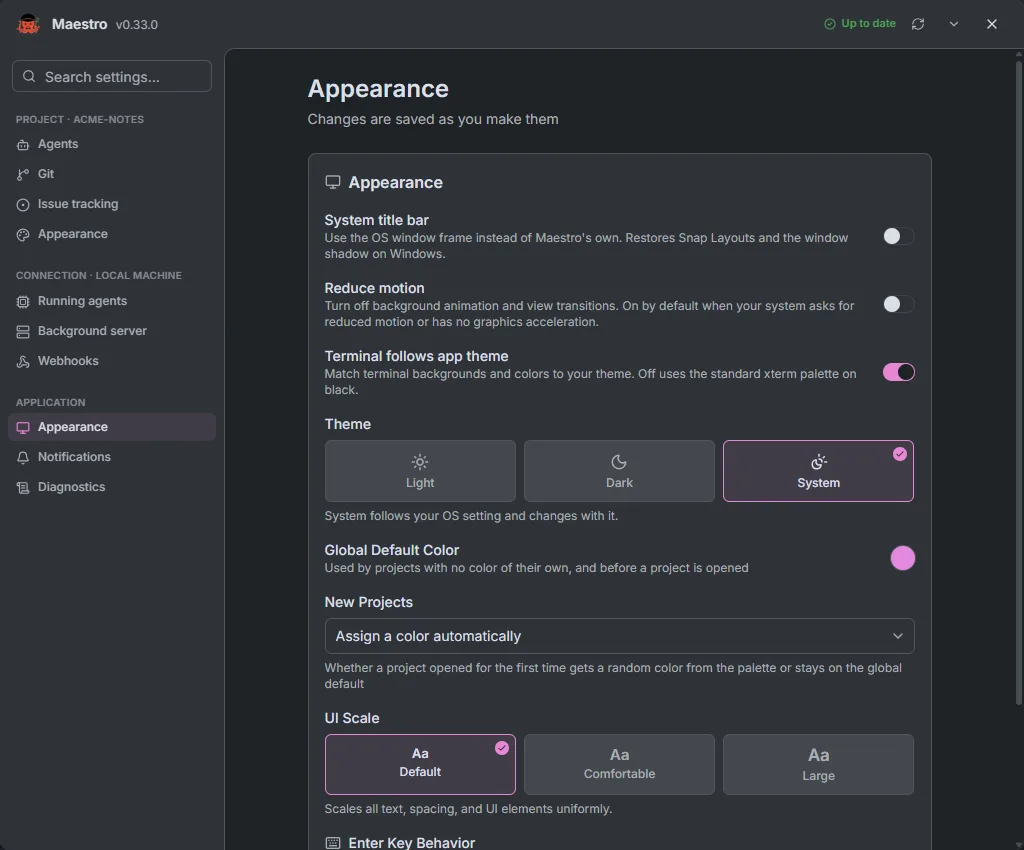Click the Enter Key Behavior heading
Image resolution: width=1024 pixels, height=850 pixels.
point(411,843)
